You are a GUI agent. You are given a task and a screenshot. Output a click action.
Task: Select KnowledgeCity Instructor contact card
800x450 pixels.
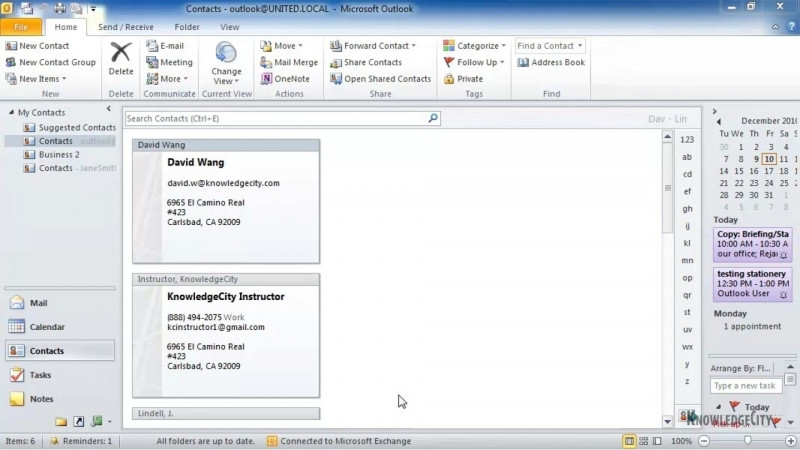click(226, 336)
